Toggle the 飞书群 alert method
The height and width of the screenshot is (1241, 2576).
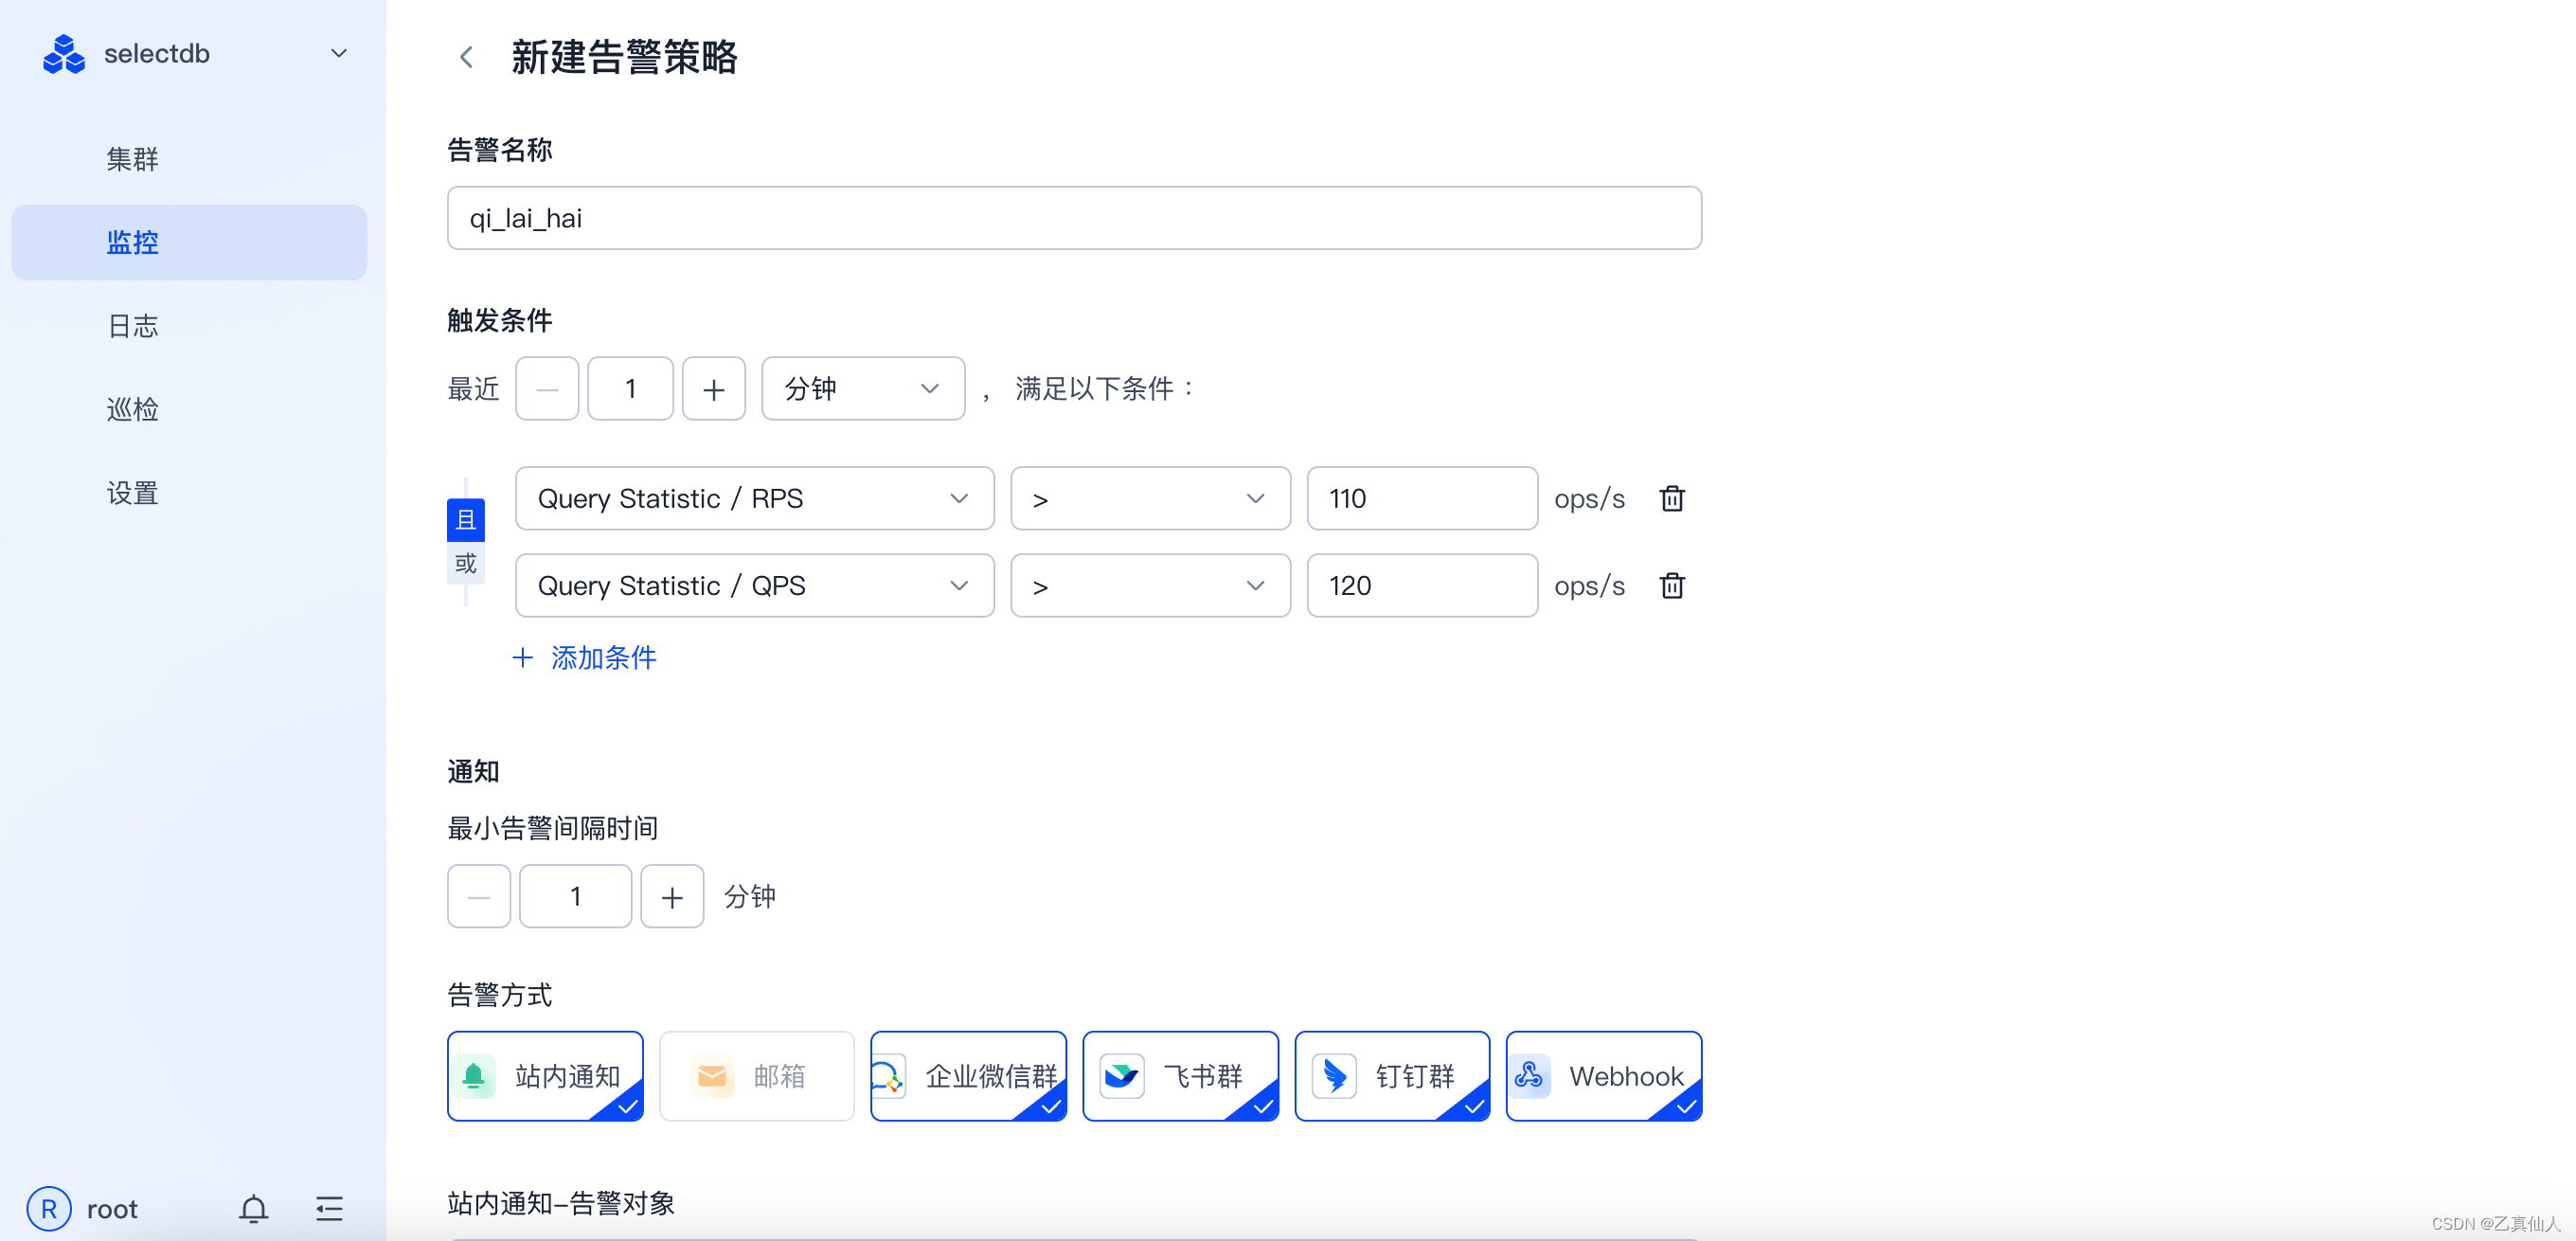coord(1180,1075)
